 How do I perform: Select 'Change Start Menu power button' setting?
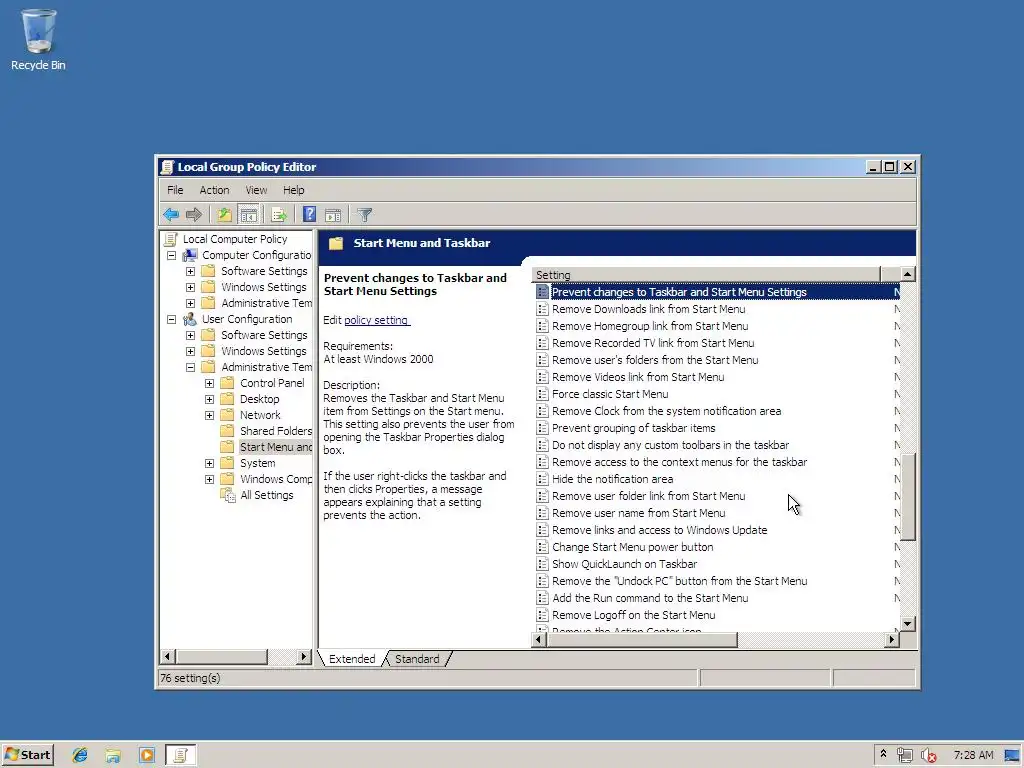click(x=632, y=547)
